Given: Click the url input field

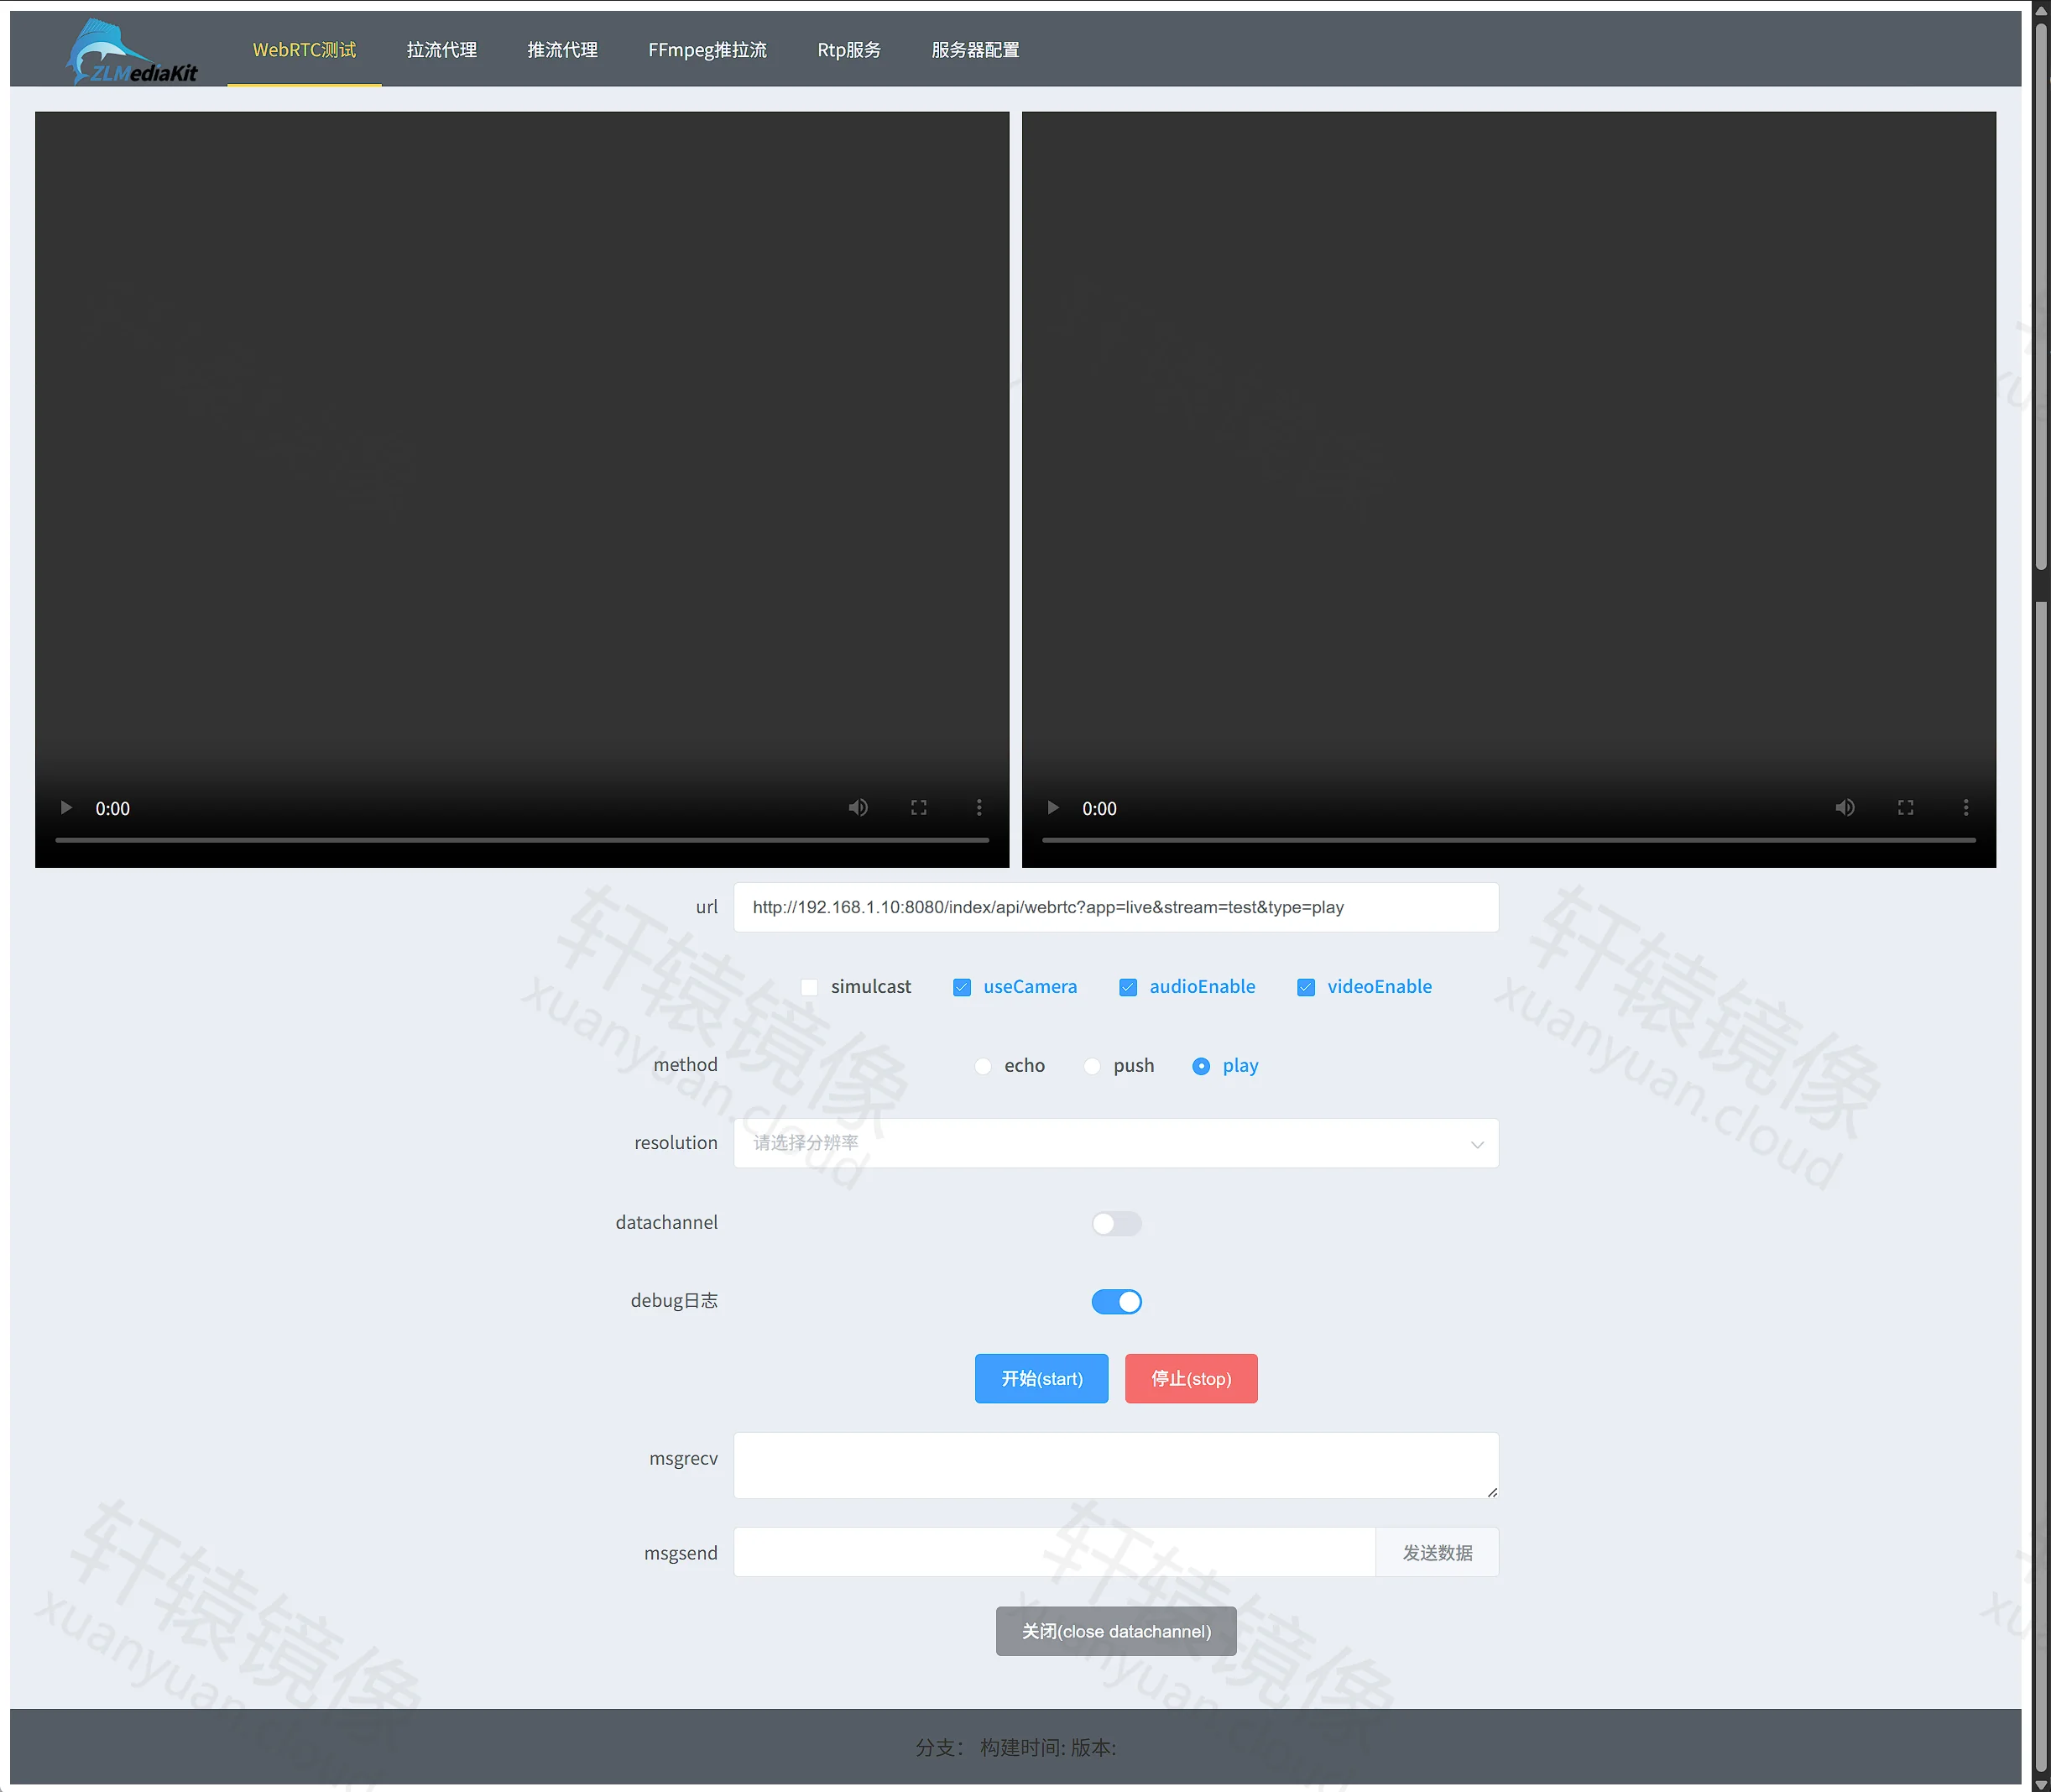Looking at the screenshot, I should (1116, 908).
